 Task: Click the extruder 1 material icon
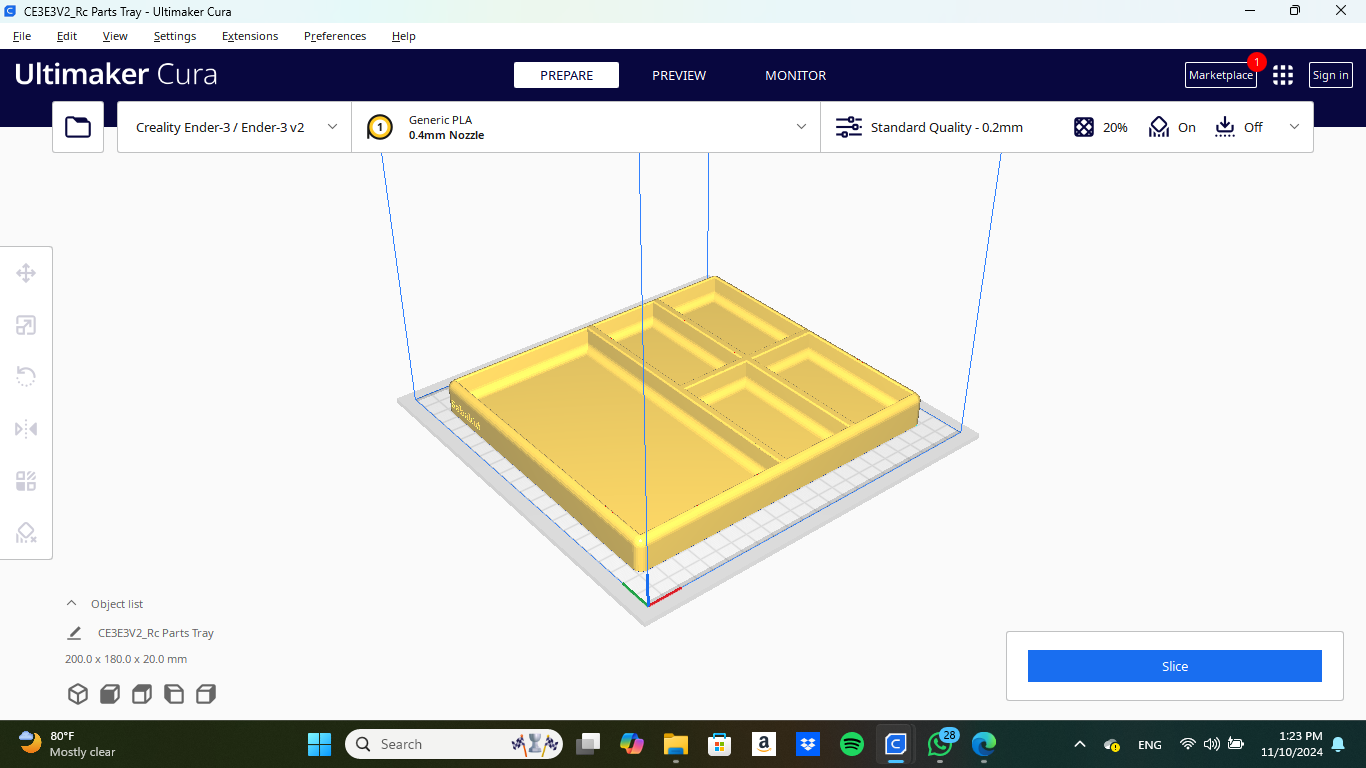tap(380, 127)
